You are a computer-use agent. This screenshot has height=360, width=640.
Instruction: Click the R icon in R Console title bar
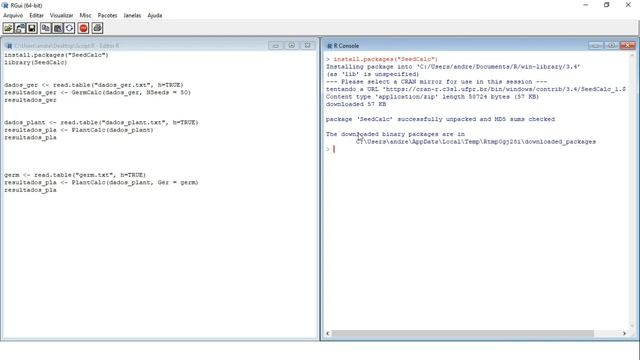(329, 46)
